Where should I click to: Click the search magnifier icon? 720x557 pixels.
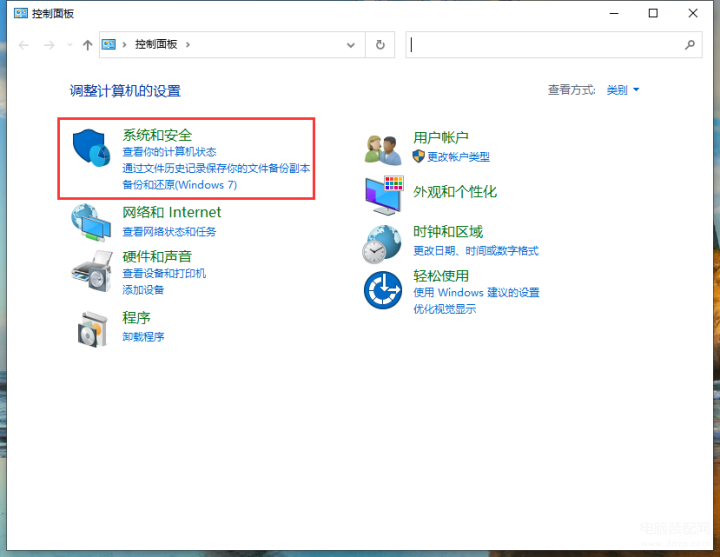coord(689,45)
